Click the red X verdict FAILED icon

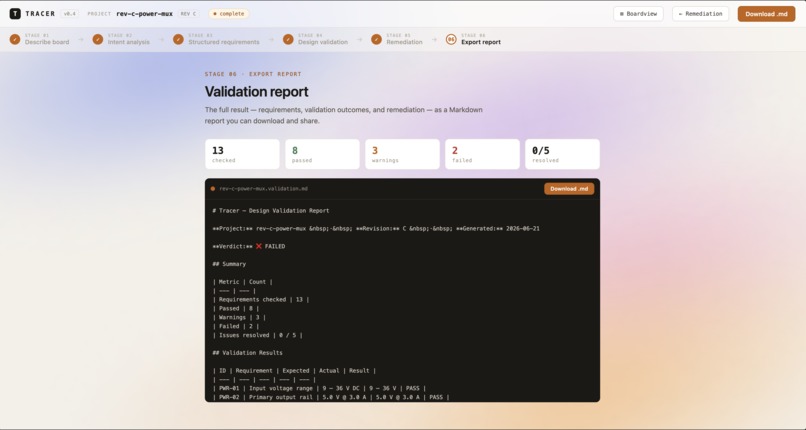259,247
